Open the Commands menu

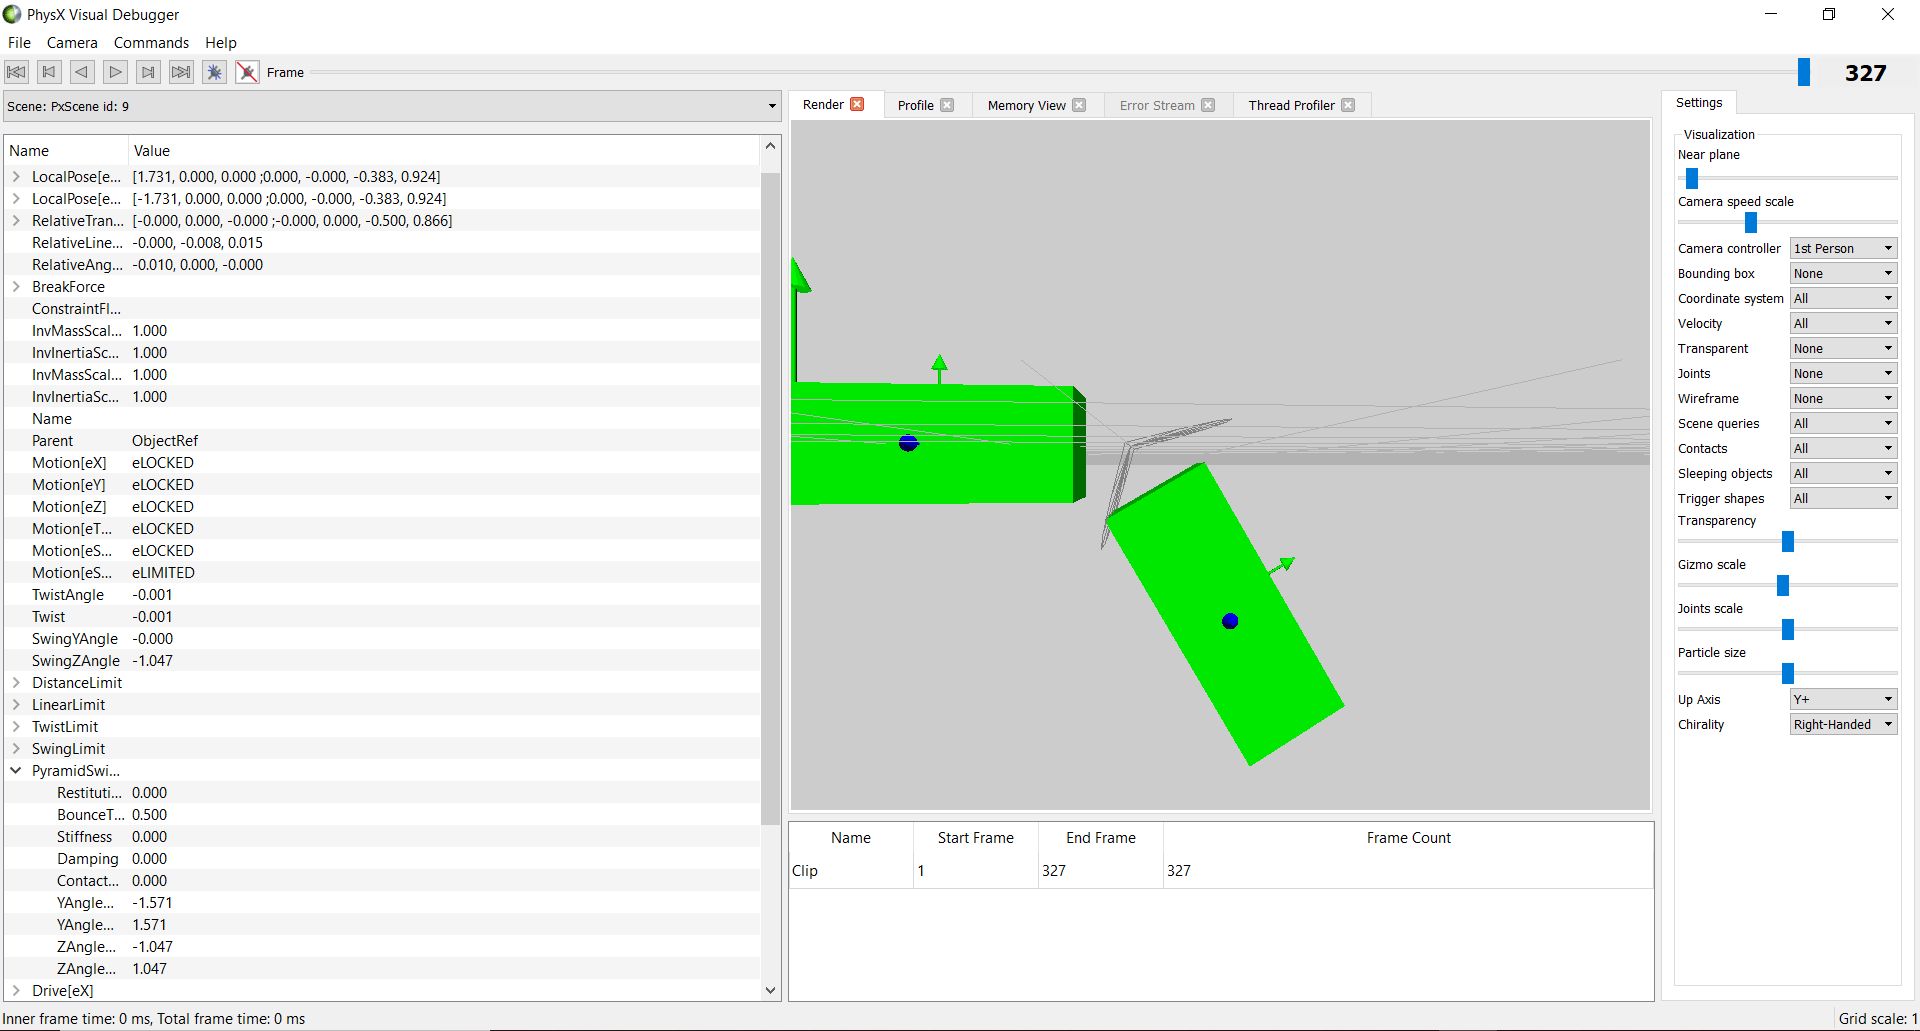[151, 43]
